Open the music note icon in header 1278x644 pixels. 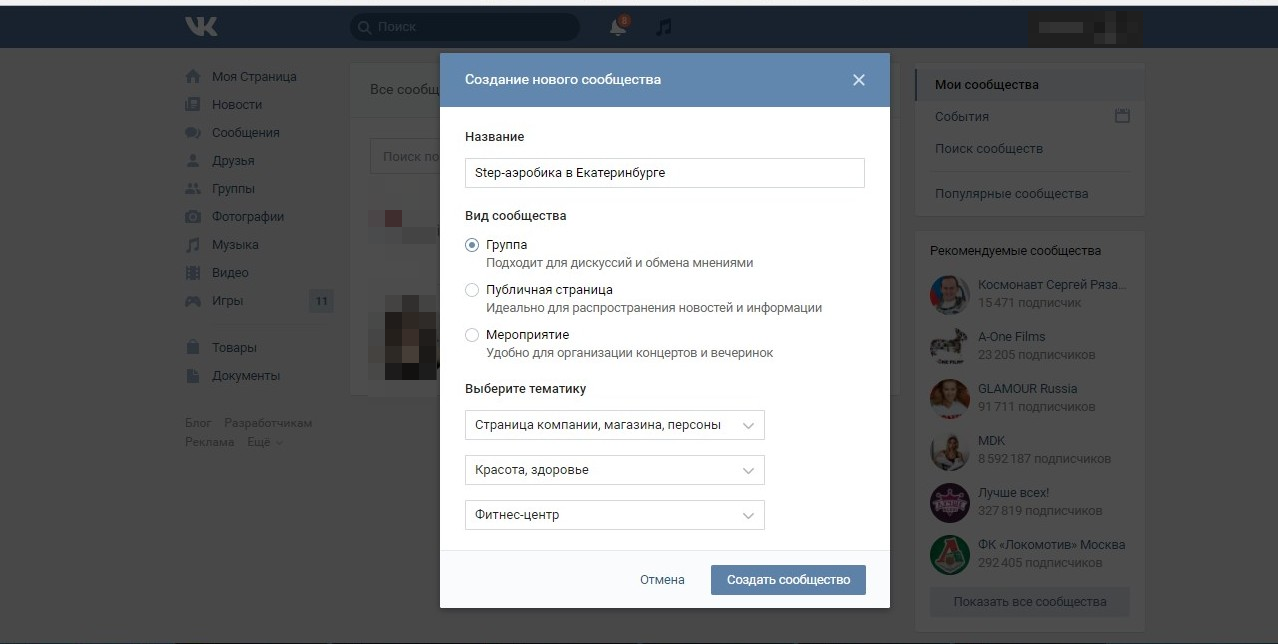coord(663,27)
